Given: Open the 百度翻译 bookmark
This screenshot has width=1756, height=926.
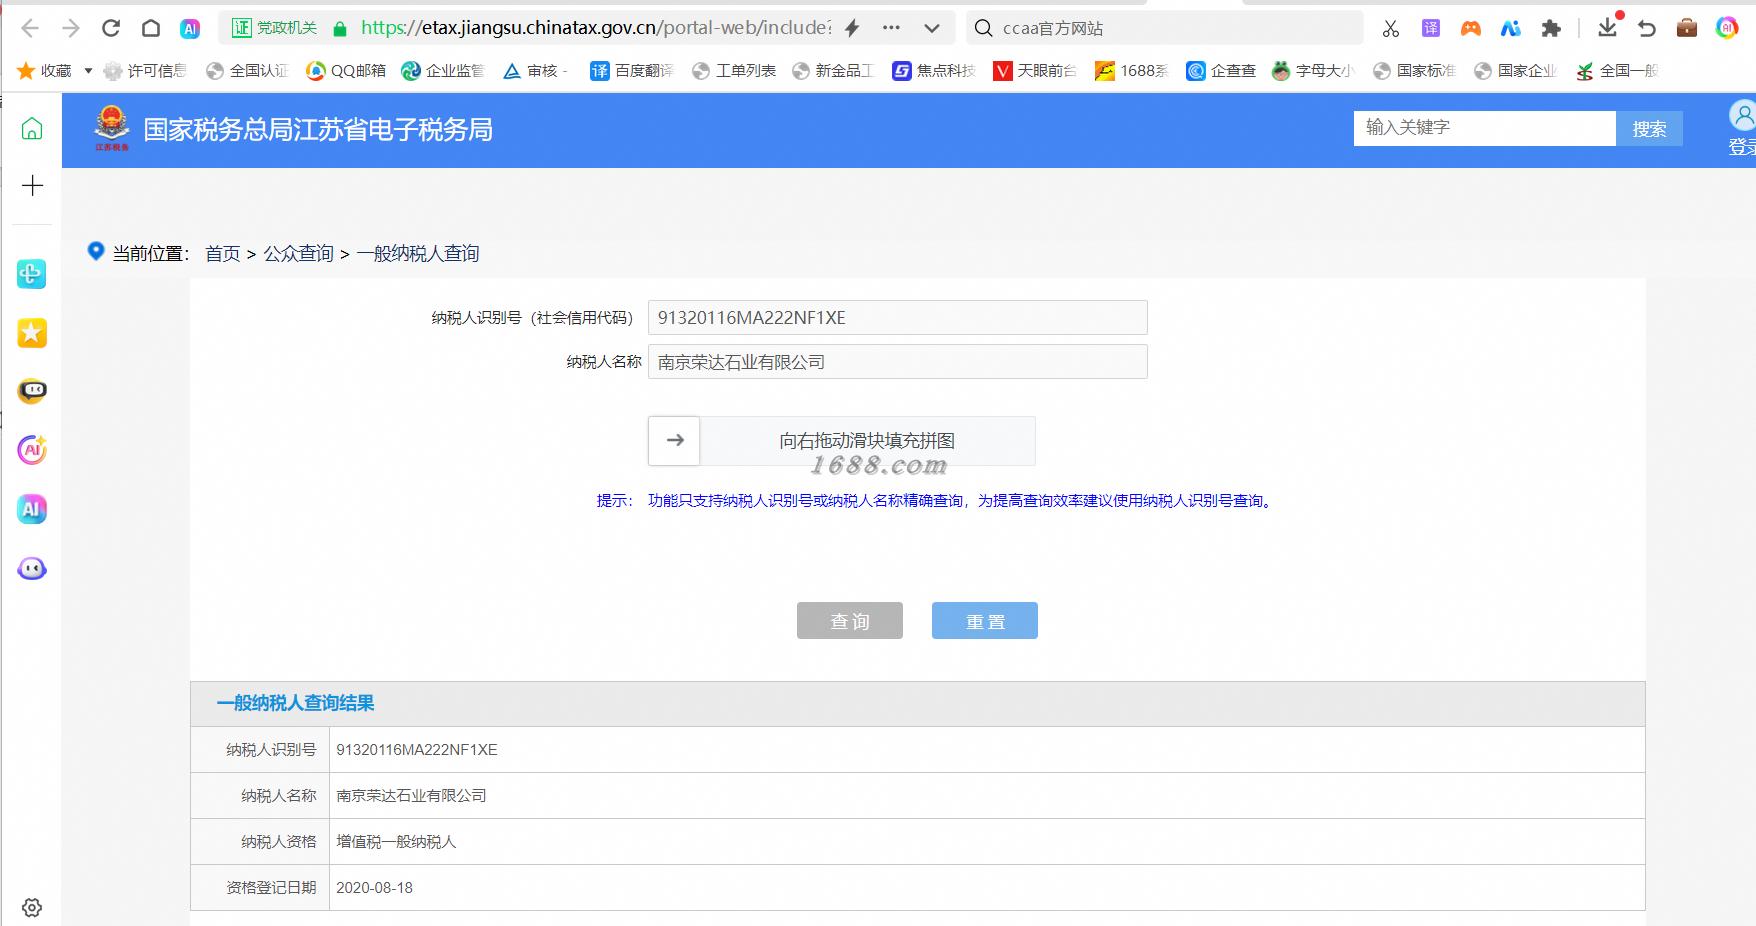Looking at the screenshot, I should 632,70.
